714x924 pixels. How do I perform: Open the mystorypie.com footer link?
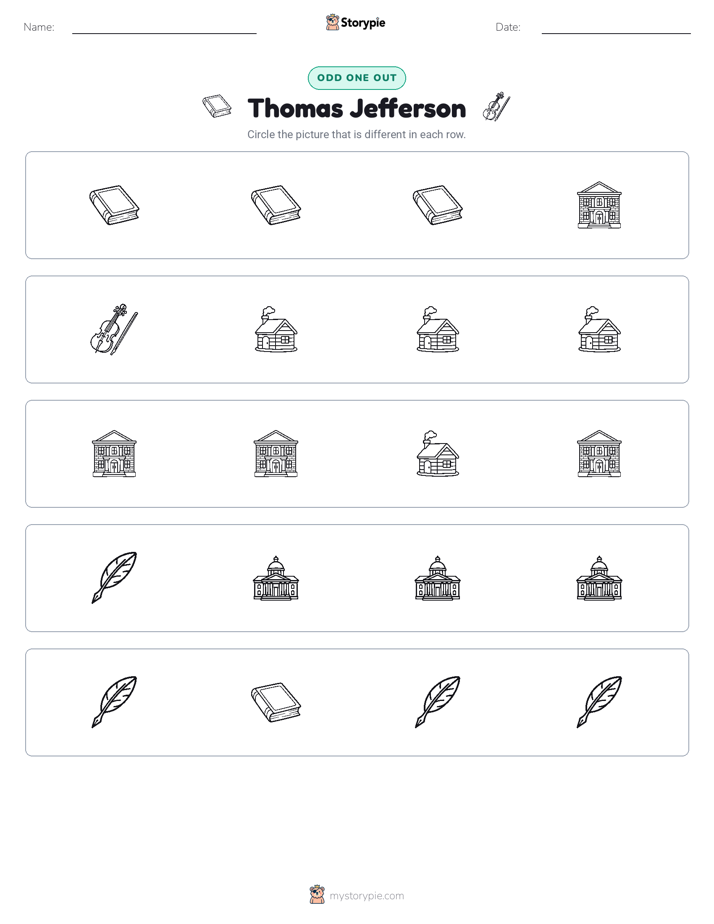pos(366,896)
